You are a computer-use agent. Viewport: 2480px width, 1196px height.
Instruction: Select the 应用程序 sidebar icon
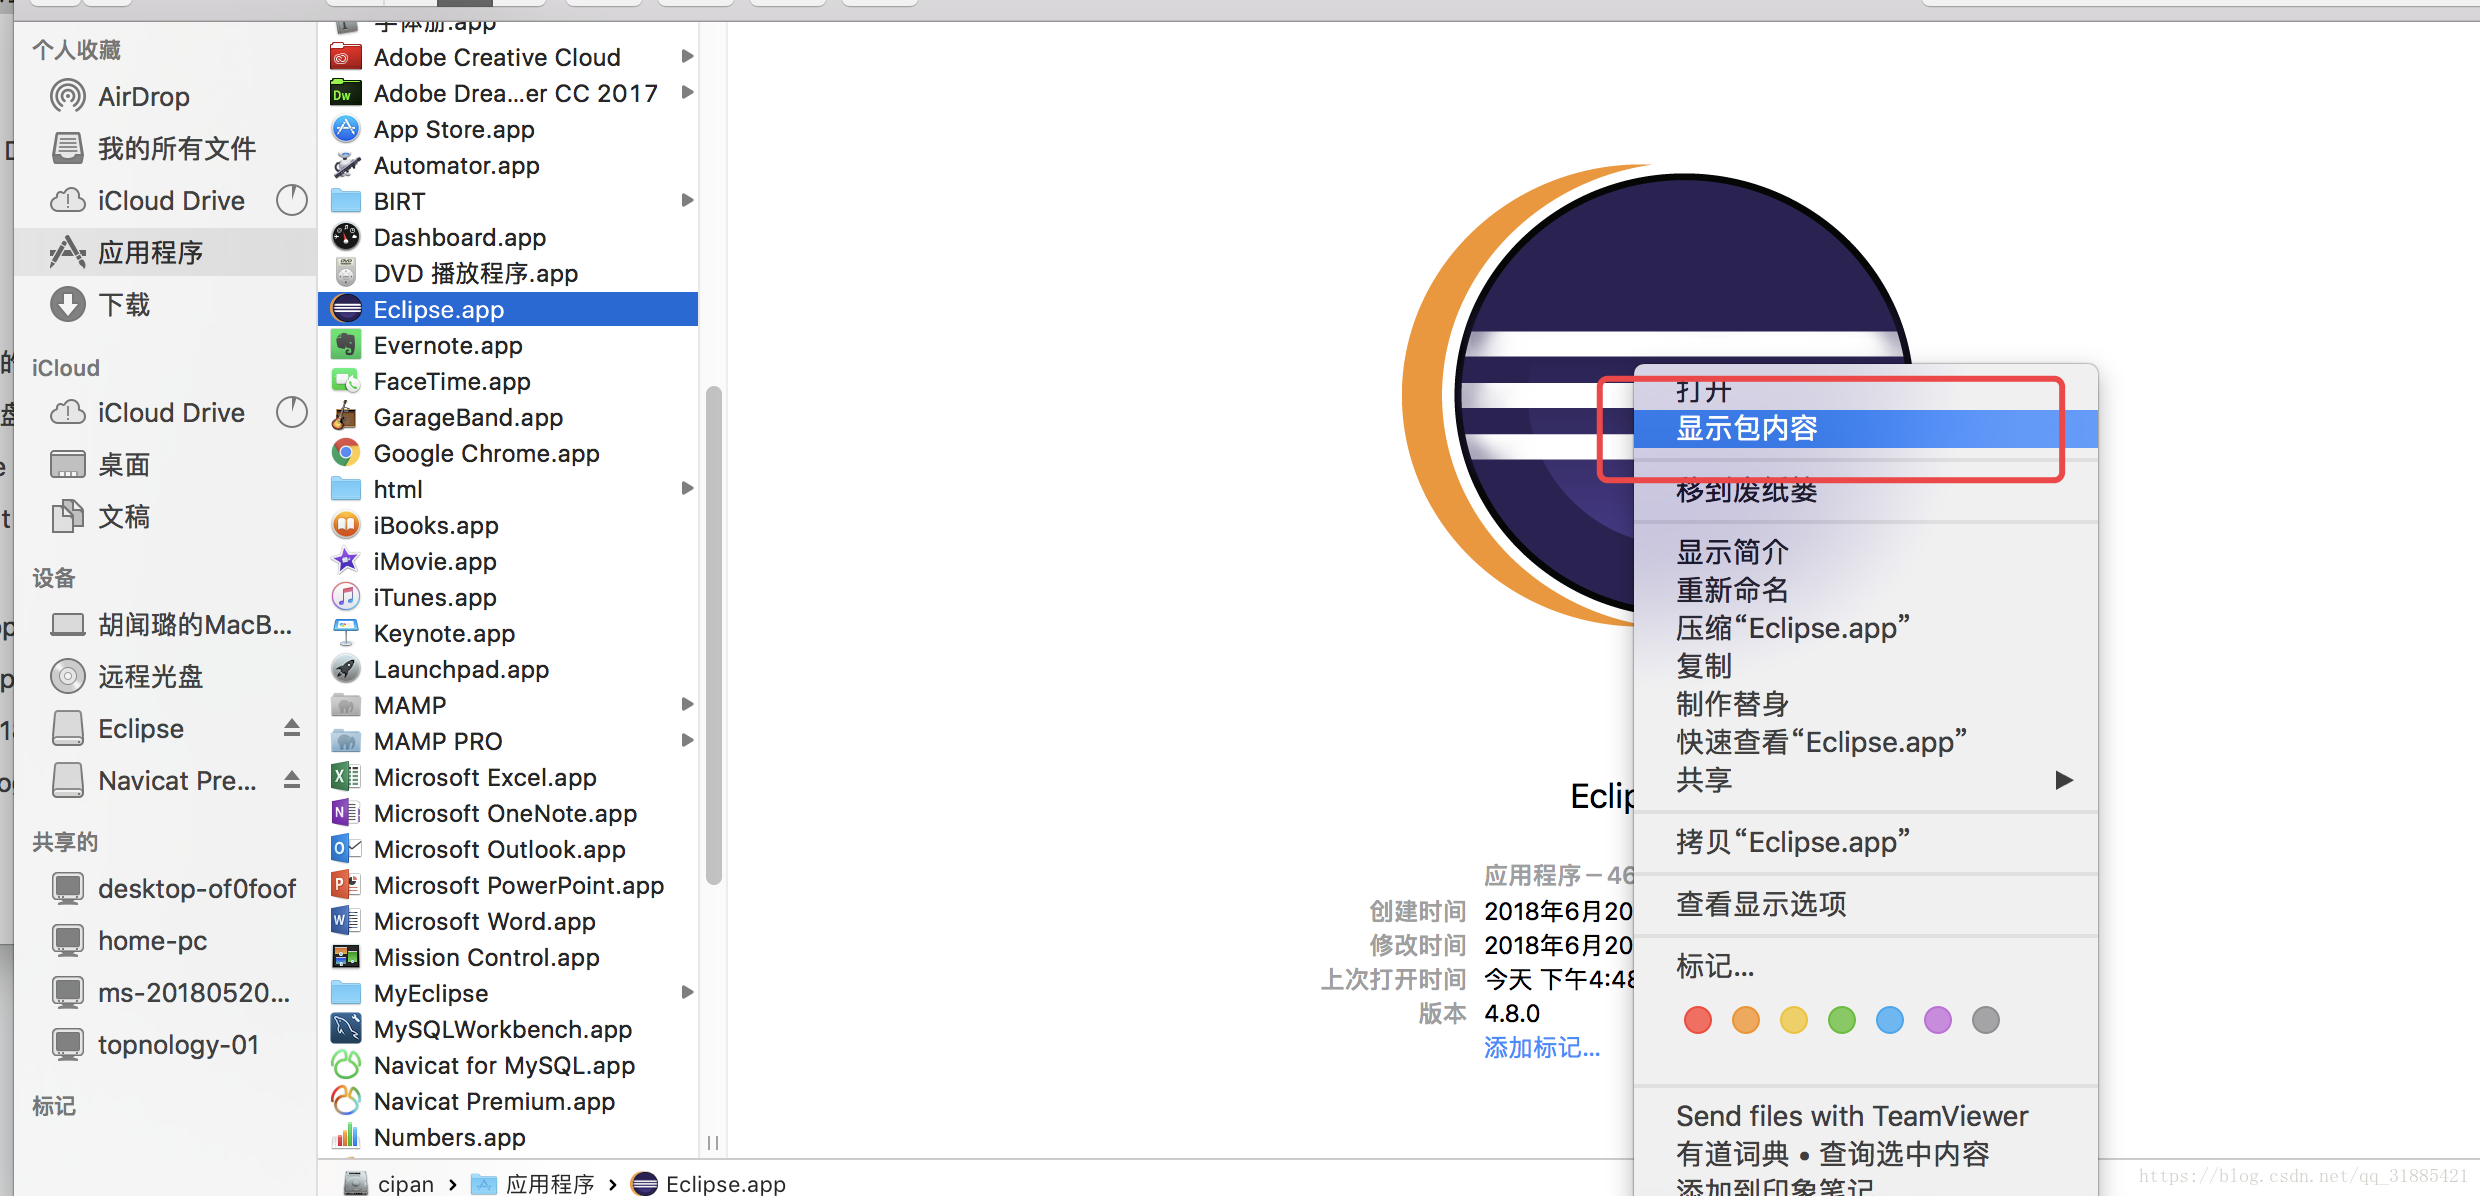pos(68,253)
